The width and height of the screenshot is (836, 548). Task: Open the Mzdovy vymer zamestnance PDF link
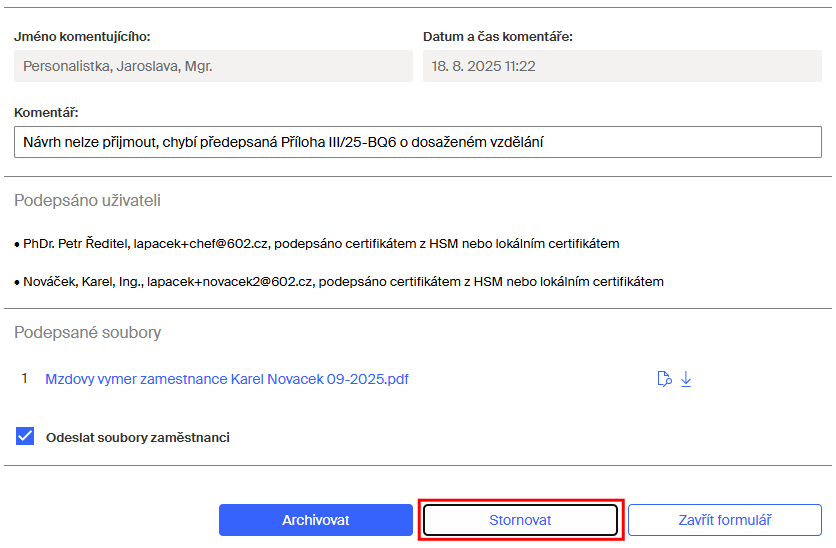coord(227,379)
